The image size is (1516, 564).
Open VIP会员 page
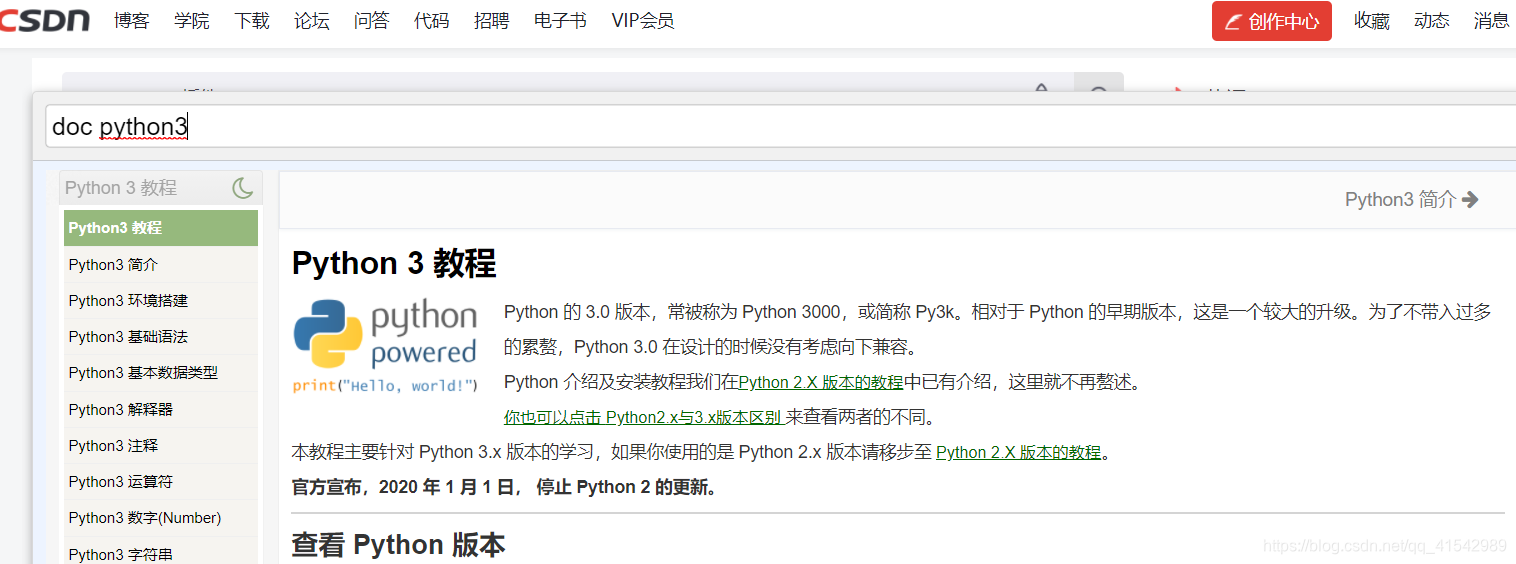tap(643, 21)
